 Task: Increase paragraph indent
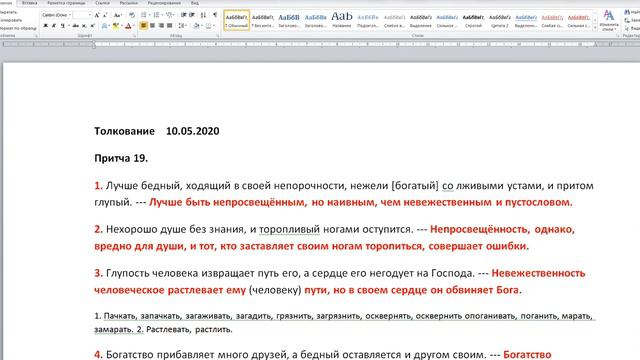192,15
